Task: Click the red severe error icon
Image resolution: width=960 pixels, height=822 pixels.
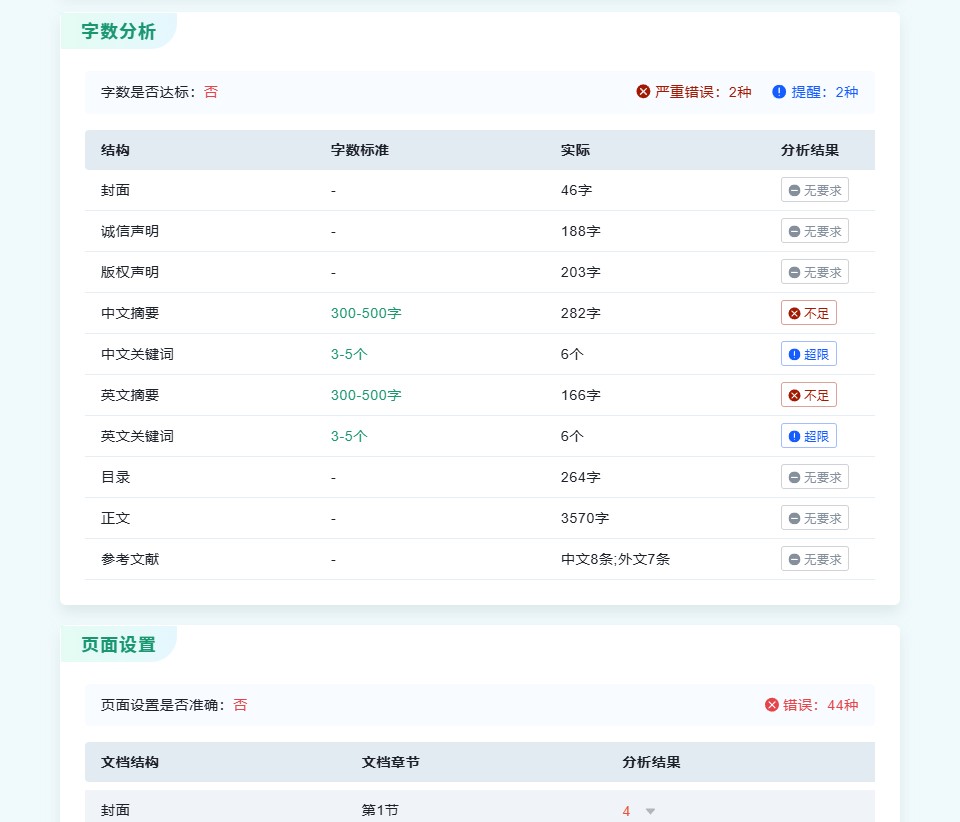Action: [x=643, y=92]
